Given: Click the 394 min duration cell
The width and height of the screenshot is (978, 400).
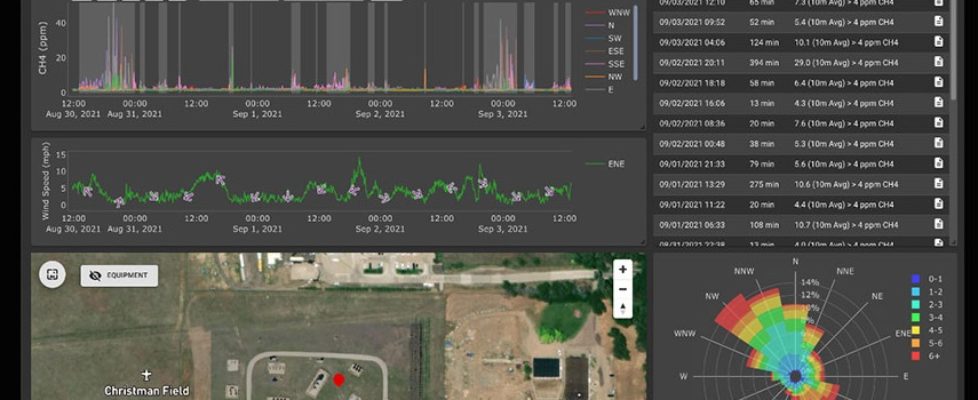Looking at the screenshot, I should point(764,62).
